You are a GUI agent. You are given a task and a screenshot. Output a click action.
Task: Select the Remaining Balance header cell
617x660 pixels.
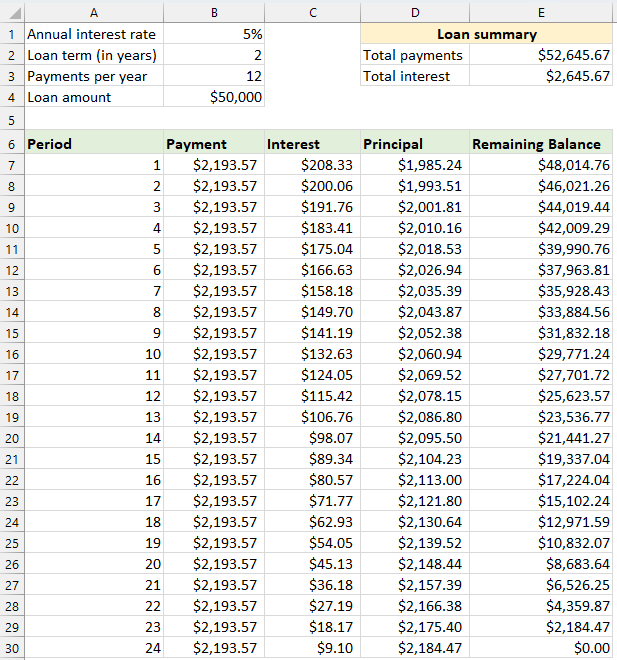pos(540,144)
